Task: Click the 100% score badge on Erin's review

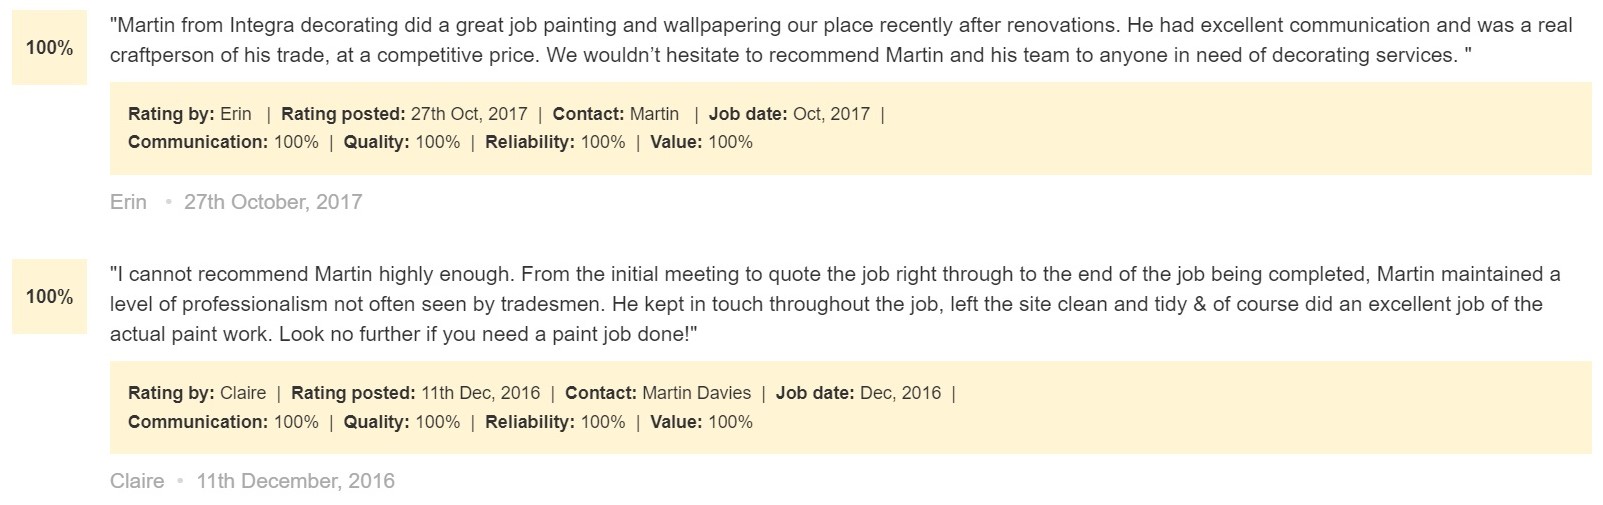Action: 49,48
